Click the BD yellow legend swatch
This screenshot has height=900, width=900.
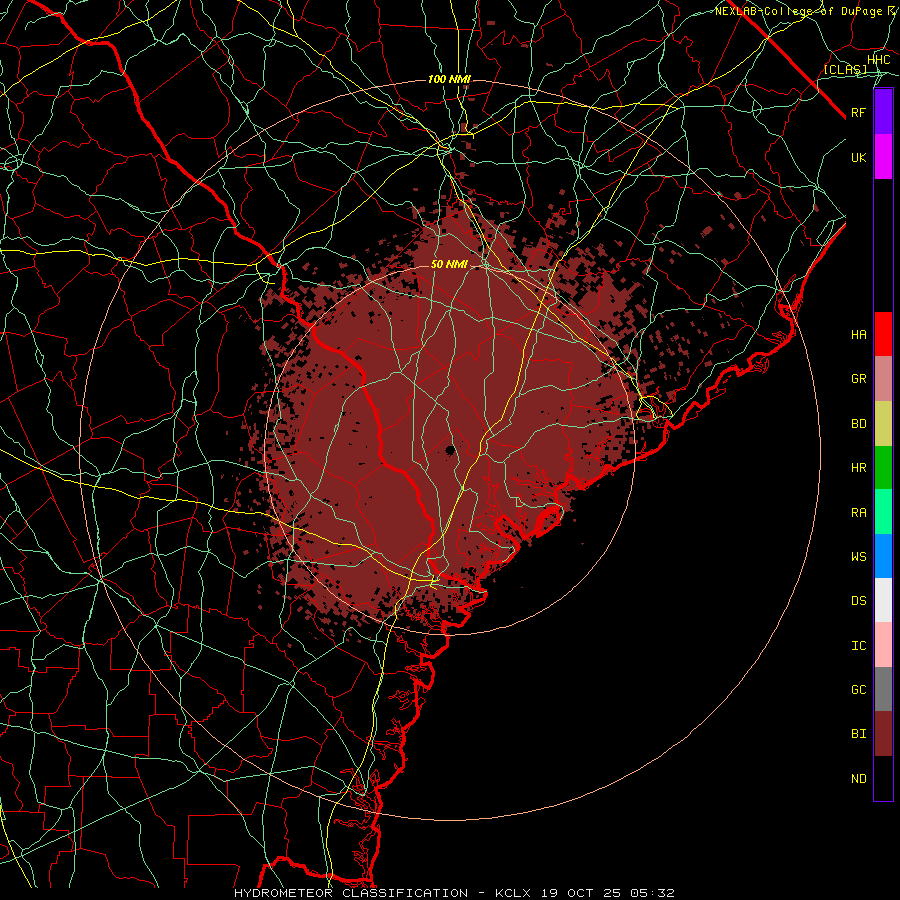coord(883,424)
